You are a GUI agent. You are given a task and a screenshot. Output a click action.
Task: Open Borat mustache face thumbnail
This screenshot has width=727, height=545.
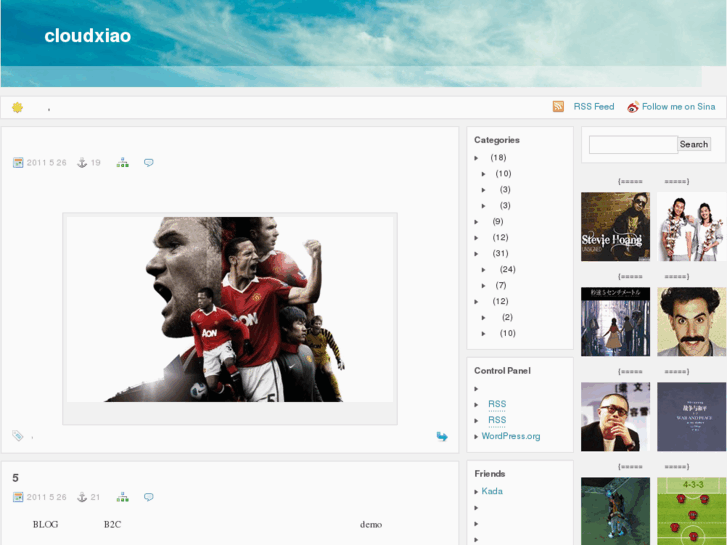[x=692, y=321]
